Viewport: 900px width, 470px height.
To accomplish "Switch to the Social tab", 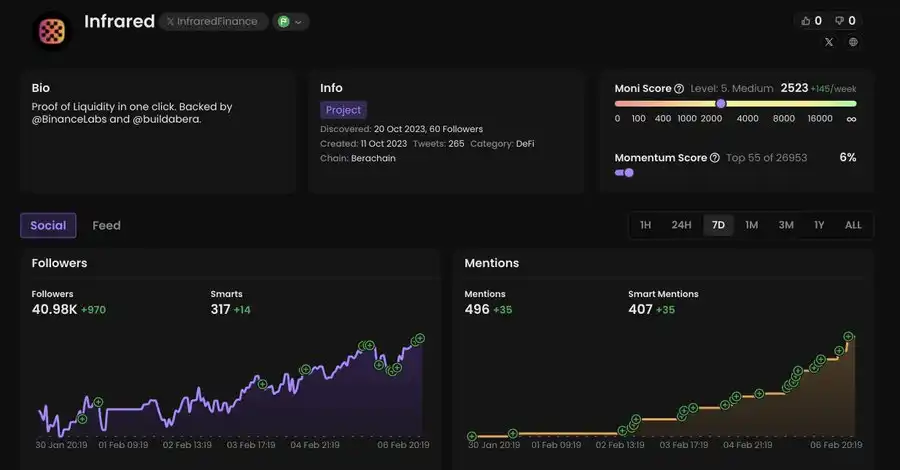I will pyautogui.click(x=48, y=226).
